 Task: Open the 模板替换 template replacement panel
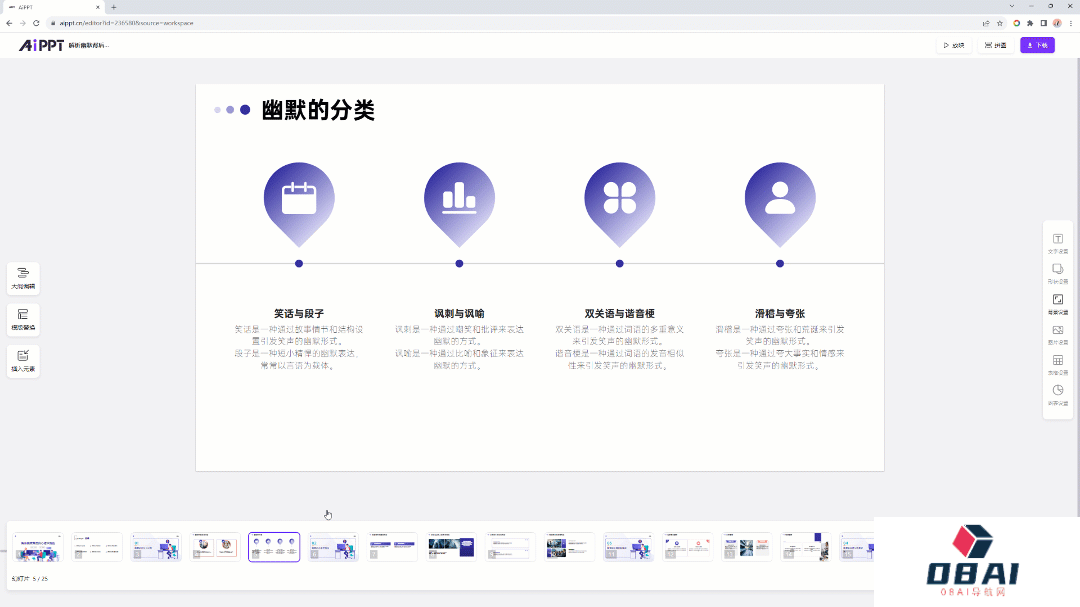click(22, 319)
